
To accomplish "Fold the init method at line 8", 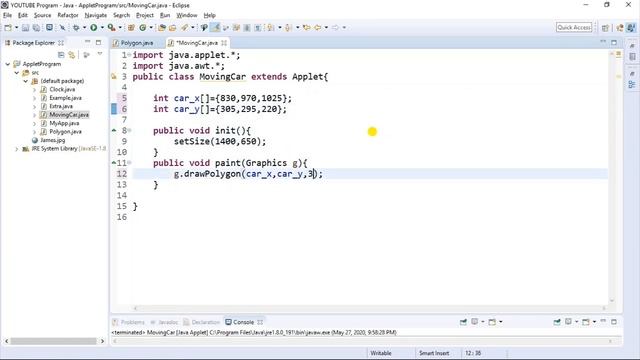I will 129,131.
